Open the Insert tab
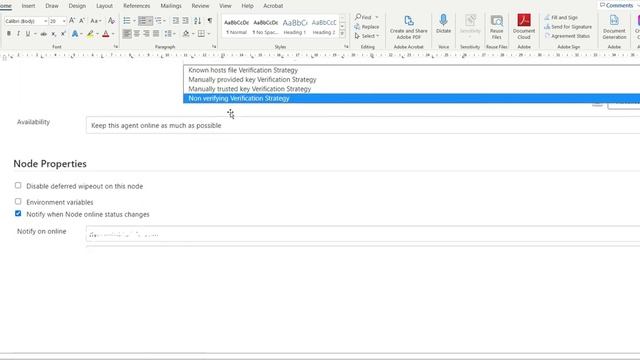This screenshot has width=640, height=360. click(x=28, y=6)
